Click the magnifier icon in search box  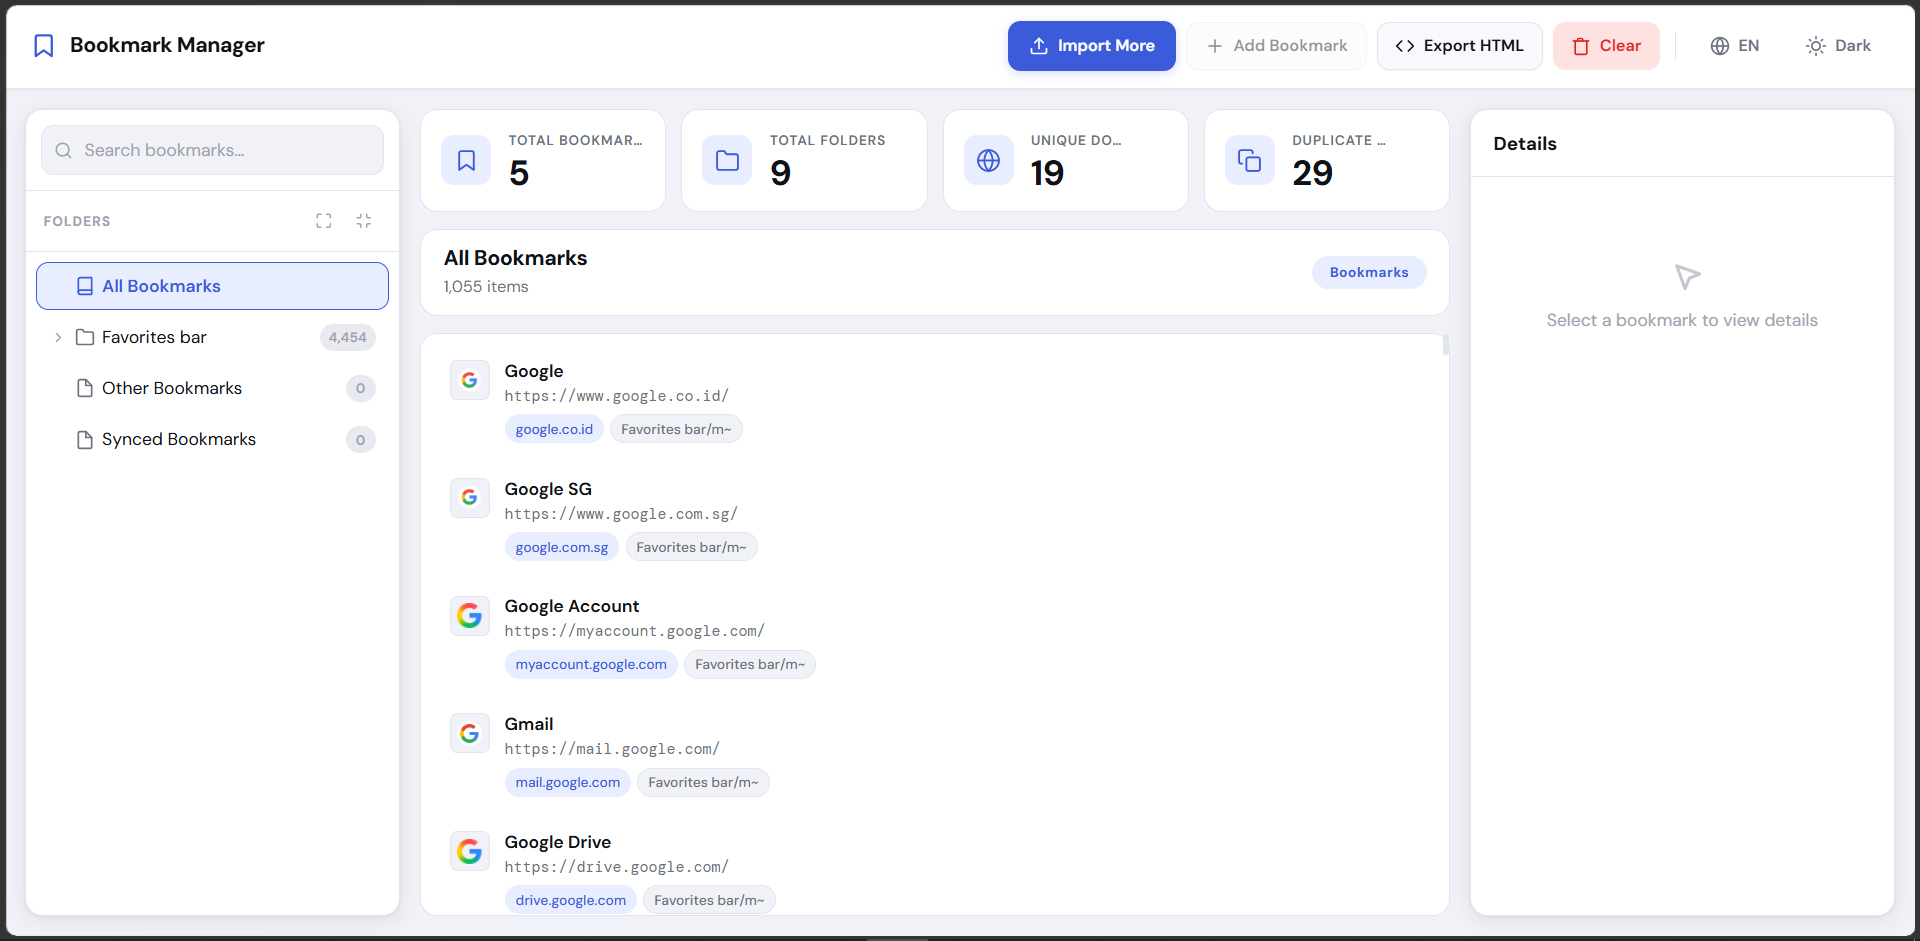click(x=64, y=150)
